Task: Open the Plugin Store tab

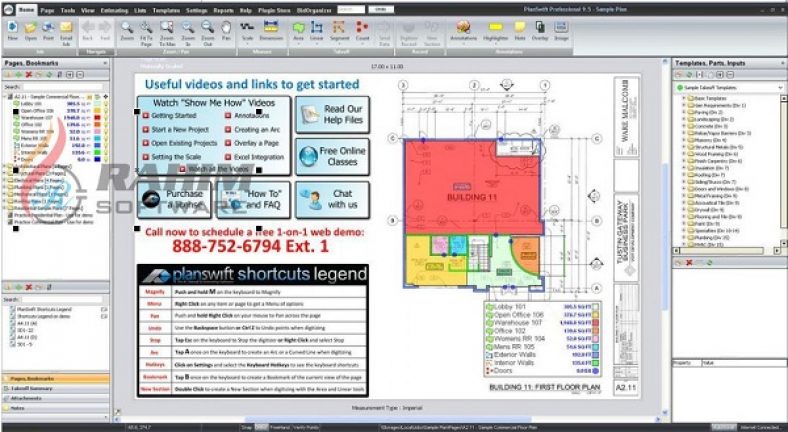Action: coord(274,10)
